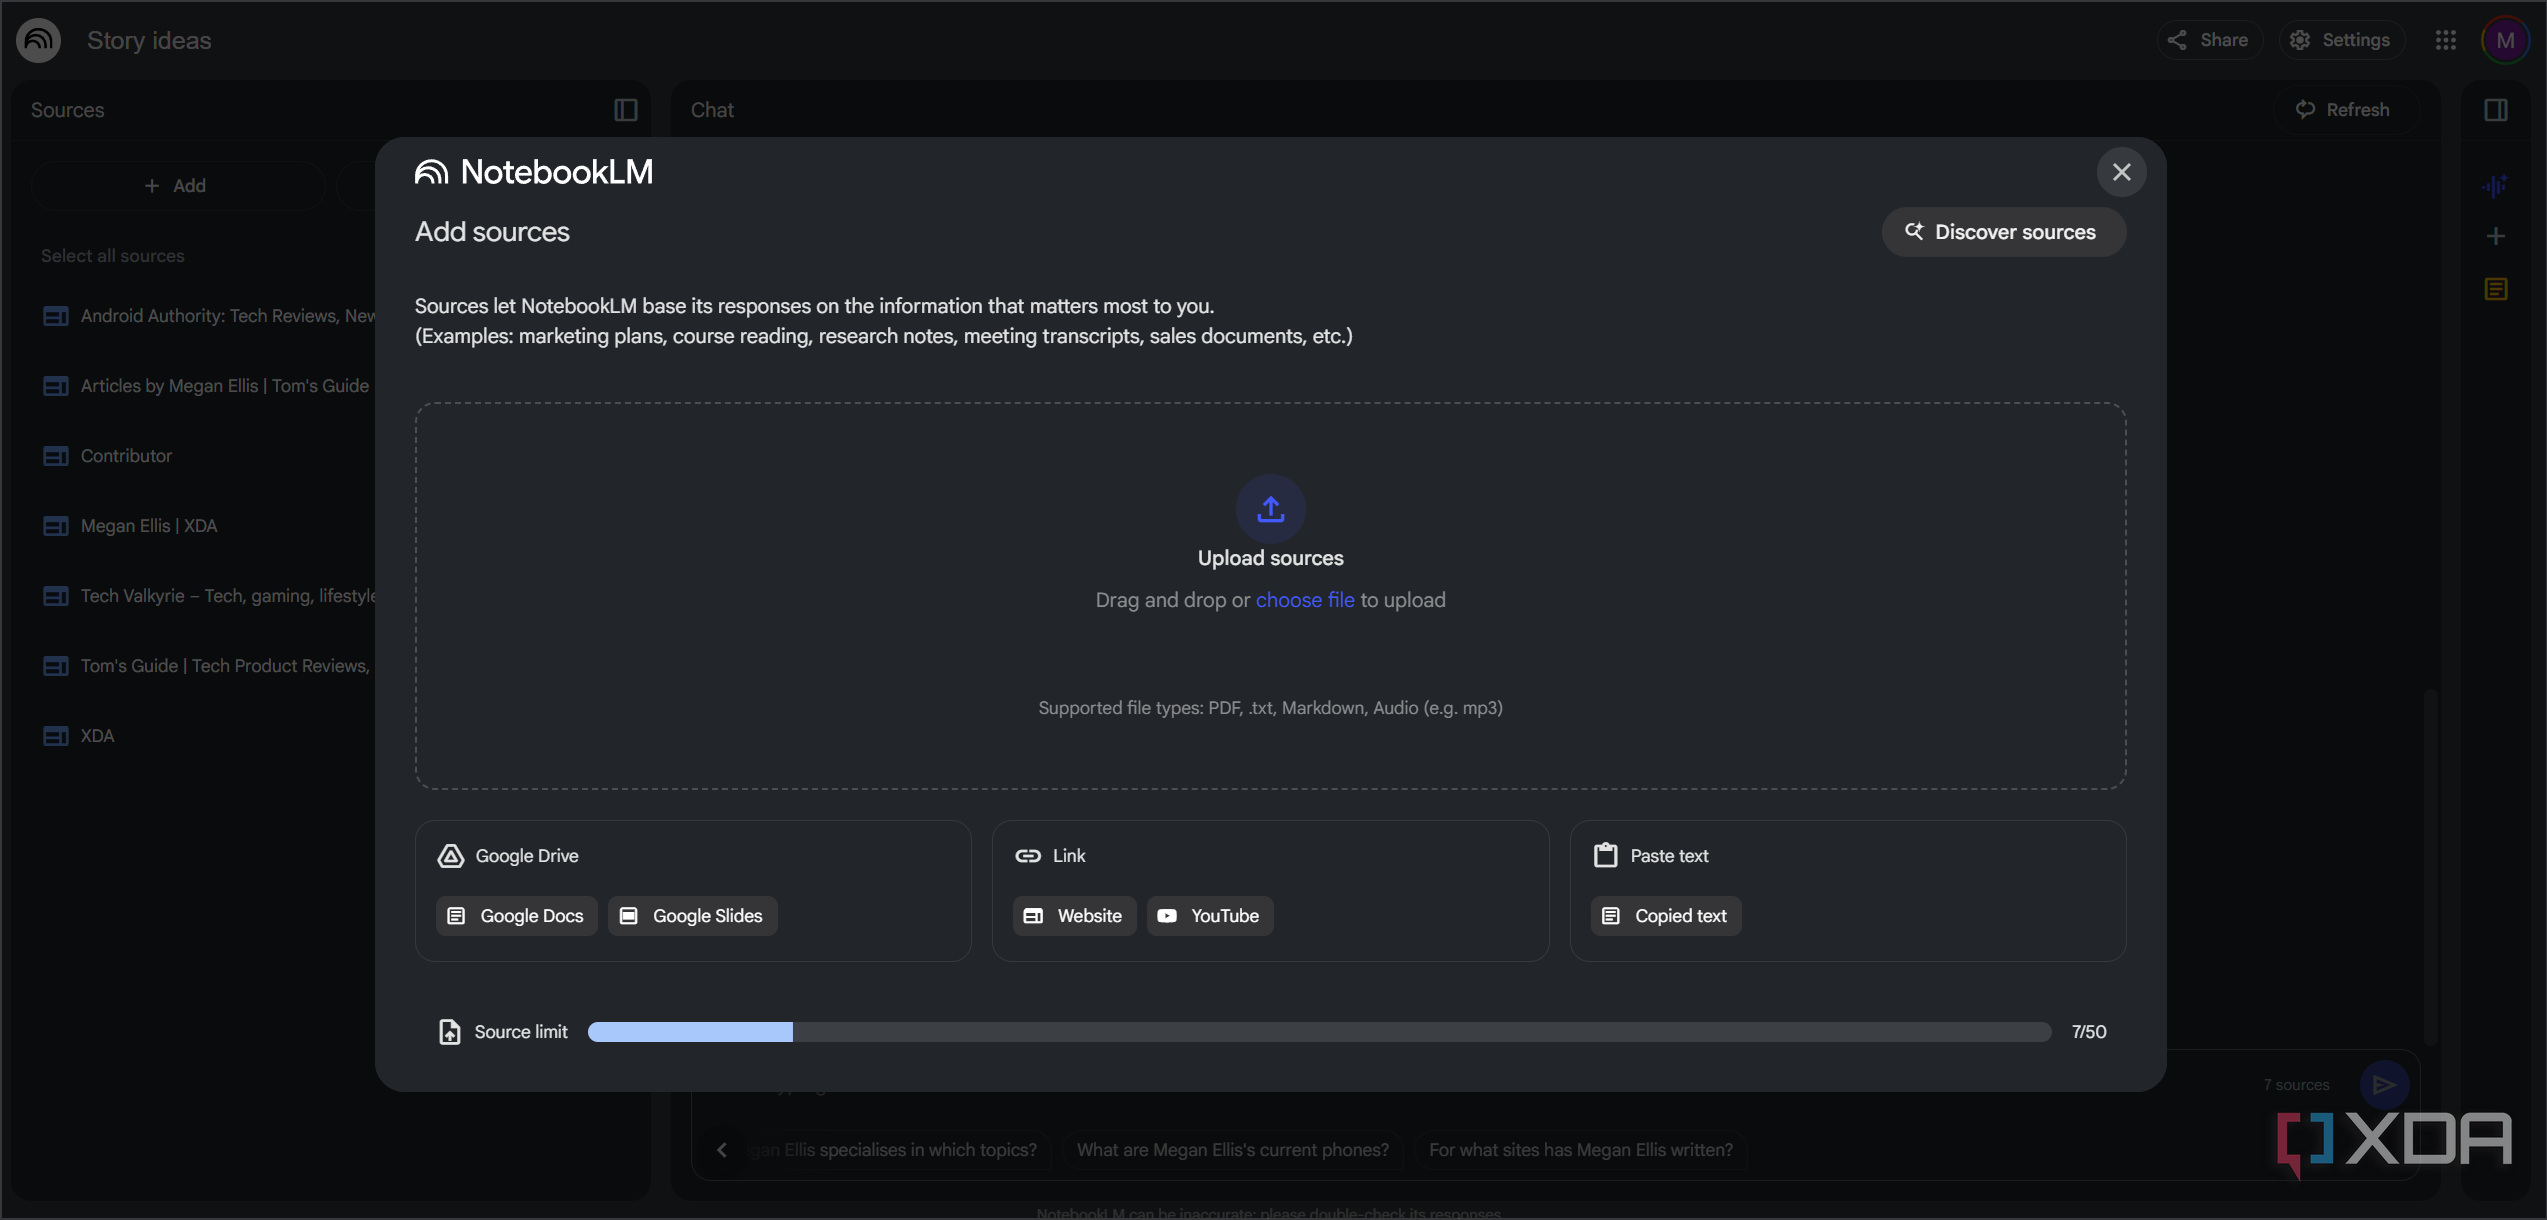This screenshot has height=1220, width=2547.
Task: Click the Contributor source web icon
Action: (56, 456)
